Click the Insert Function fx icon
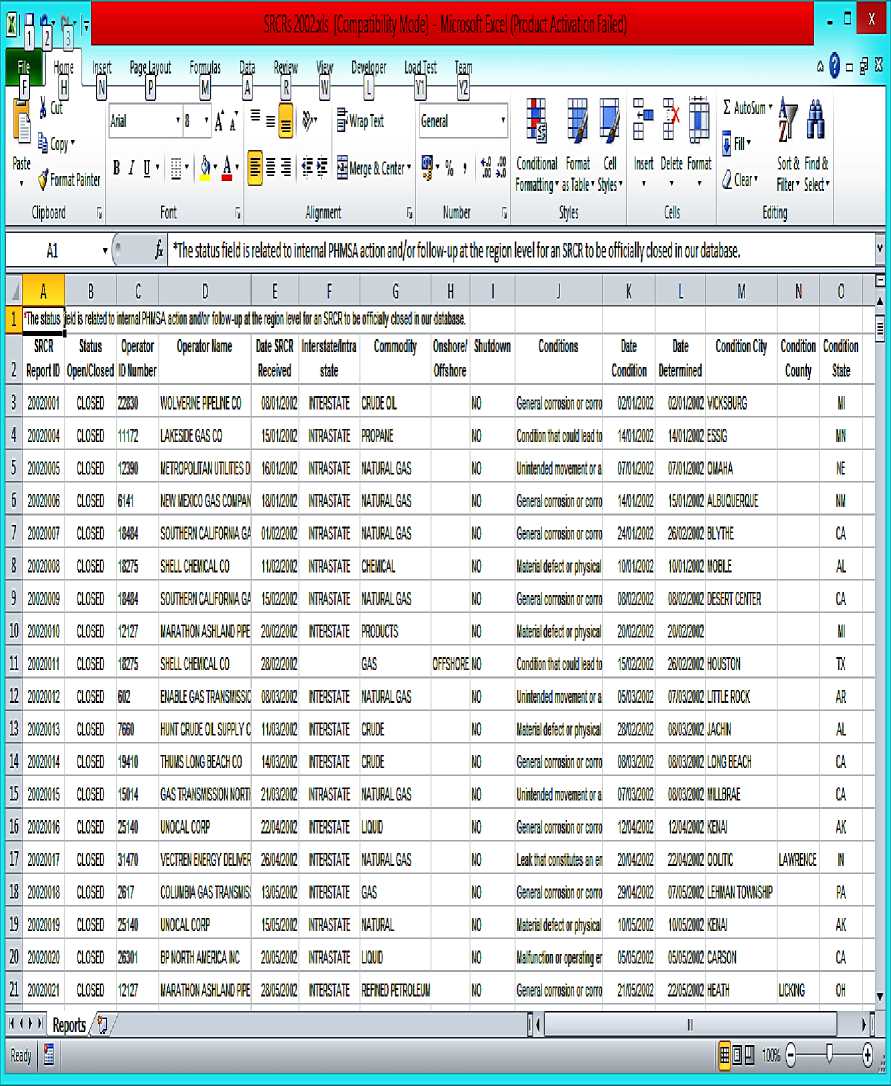This screenshot has width=891, height=1086. tap(159, 251)
